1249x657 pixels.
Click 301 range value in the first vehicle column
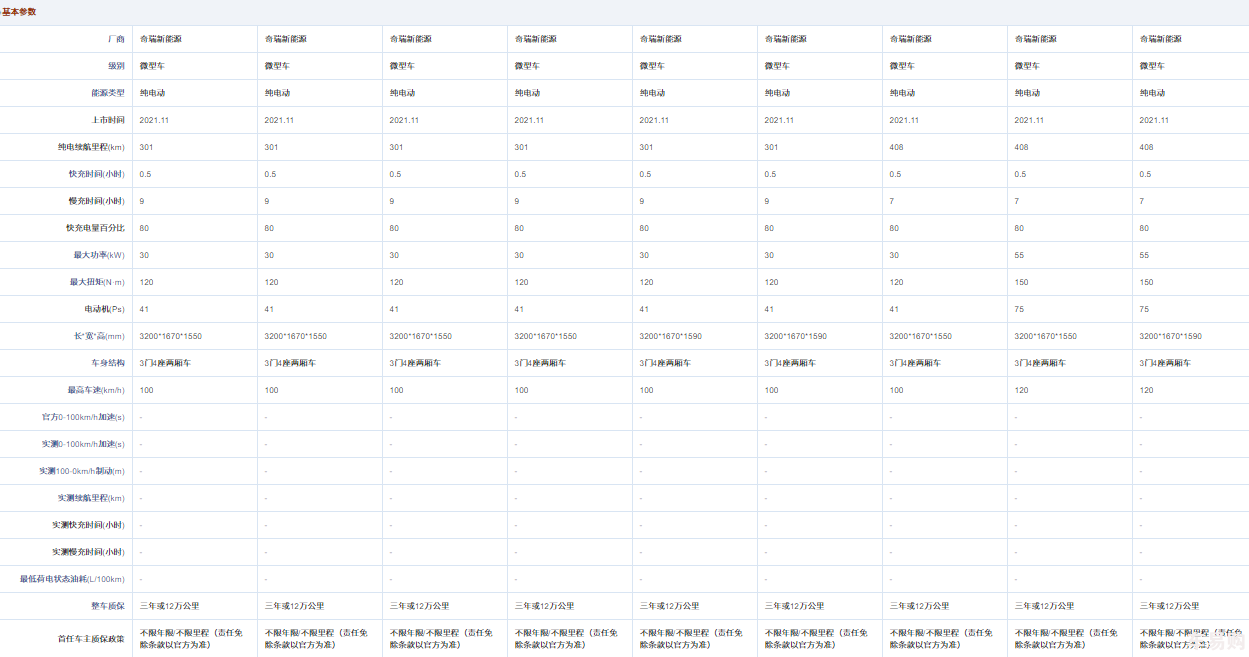(x=146, y=147)
